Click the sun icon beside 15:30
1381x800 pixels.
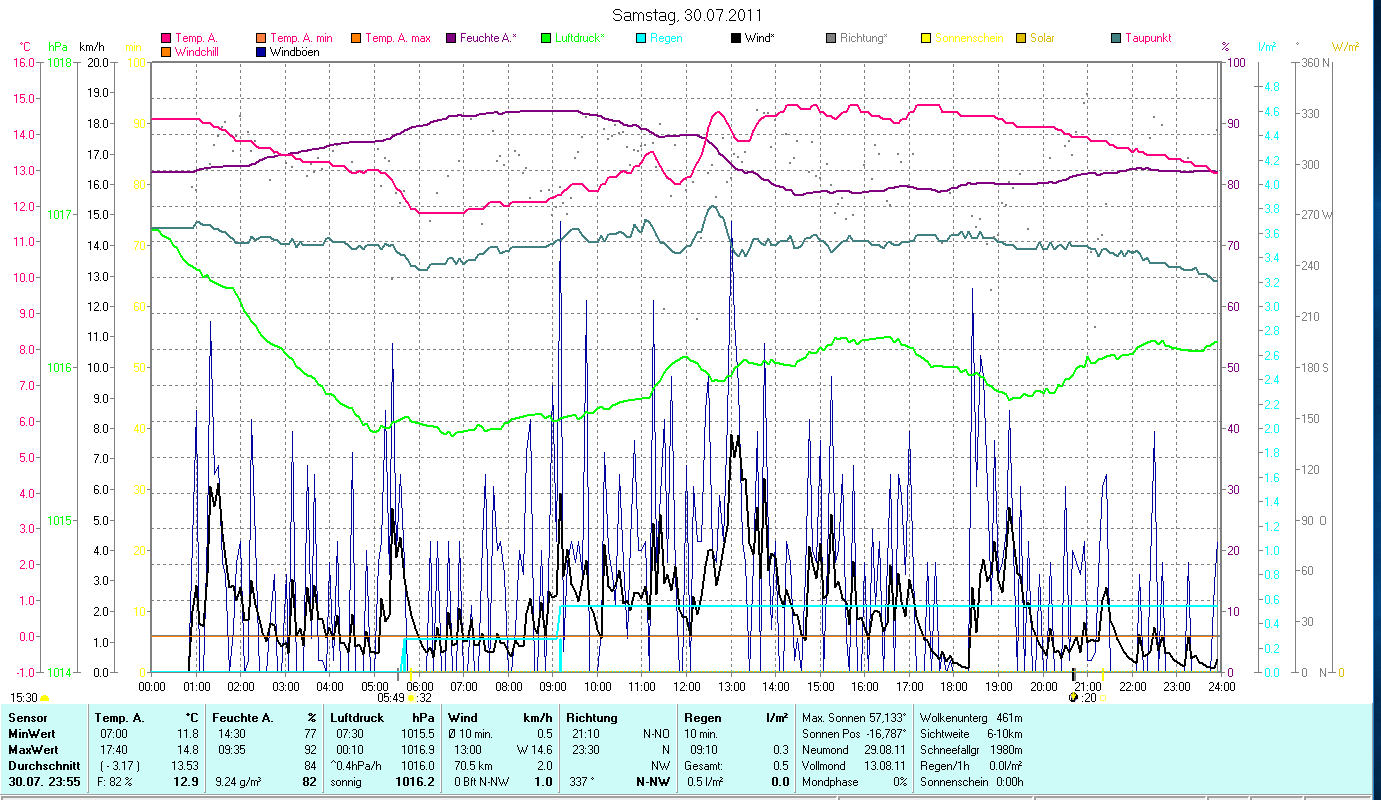(x=45, y=698)
